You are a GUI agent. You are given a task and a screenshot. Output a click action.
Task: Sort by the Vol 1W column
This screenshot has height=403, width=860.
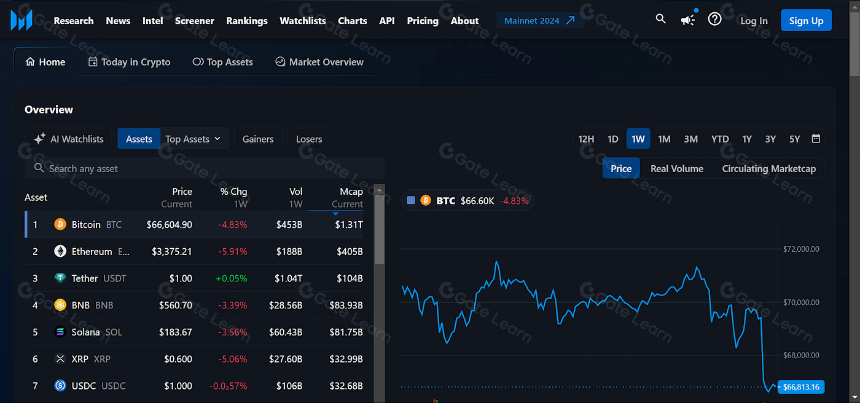point(296,197)
